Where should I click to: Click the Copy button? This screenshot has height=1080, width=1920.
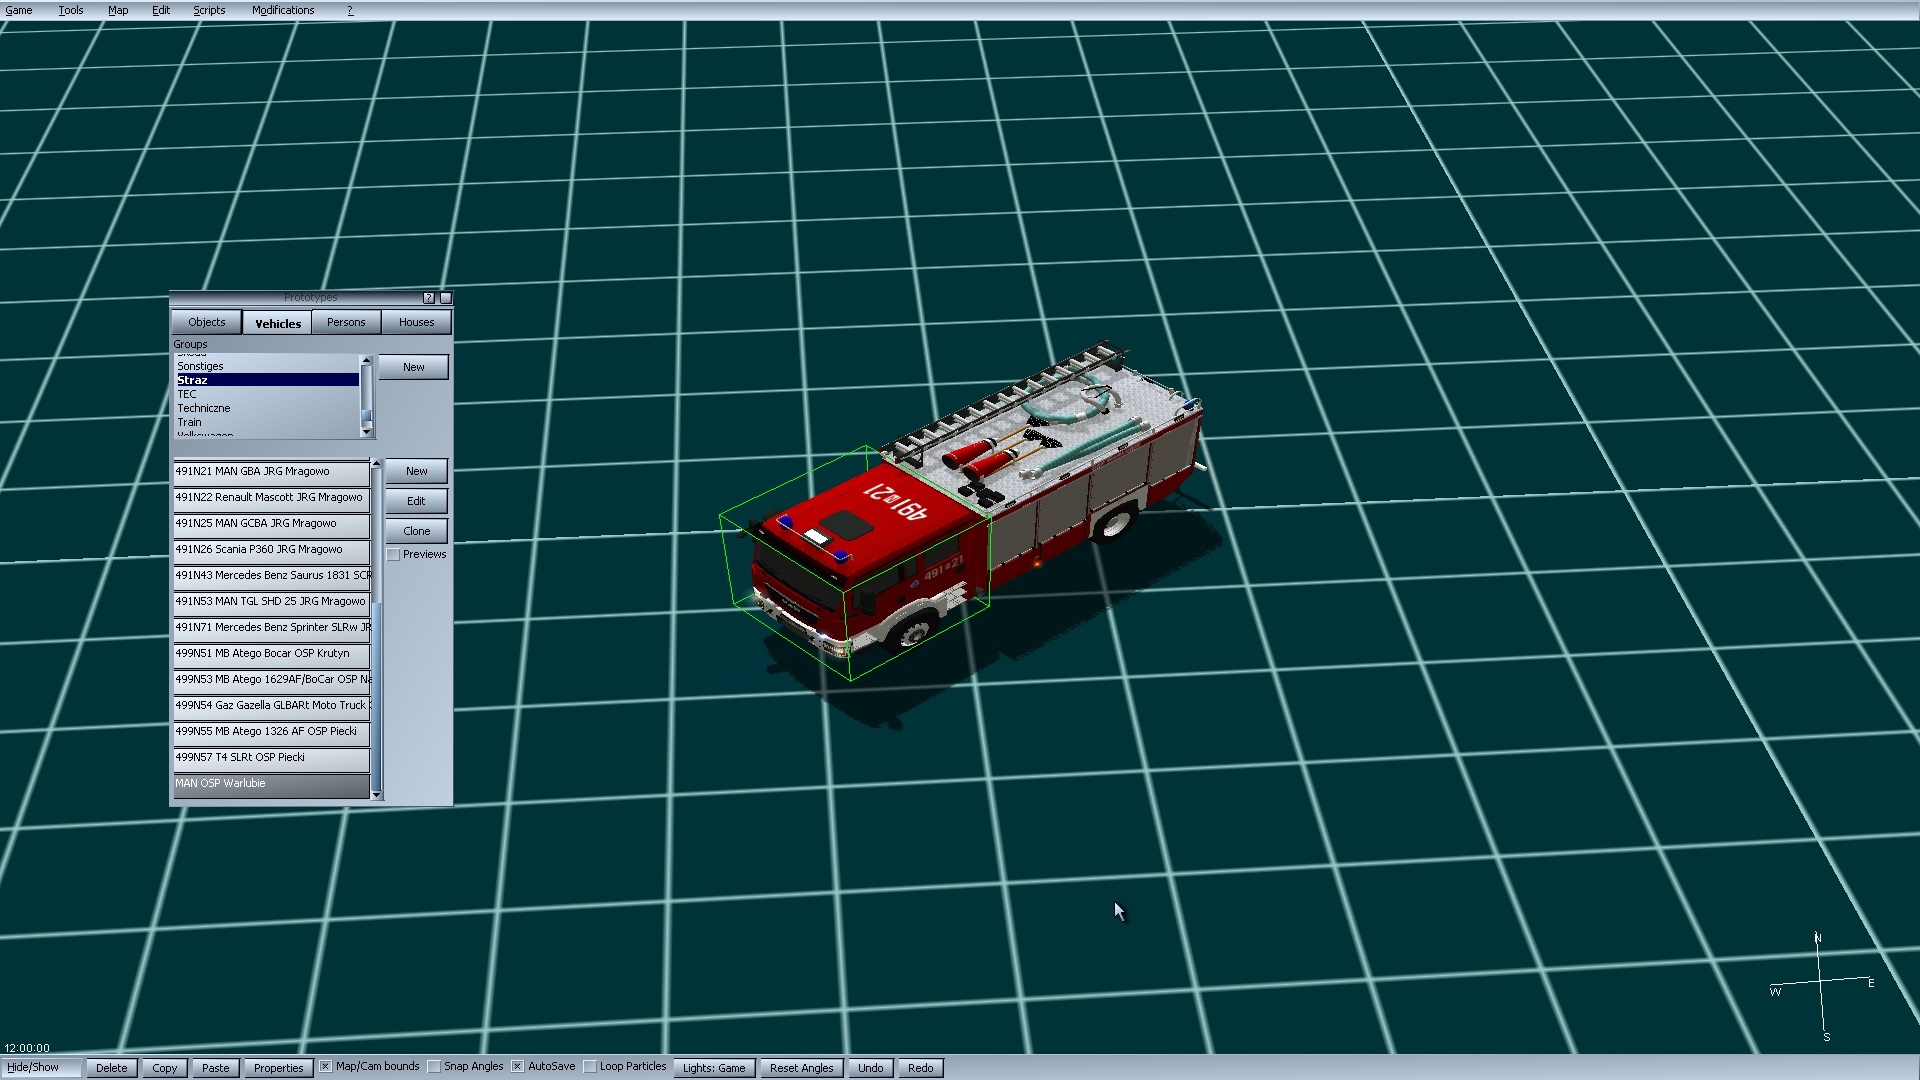click(x=165, y=1068)
